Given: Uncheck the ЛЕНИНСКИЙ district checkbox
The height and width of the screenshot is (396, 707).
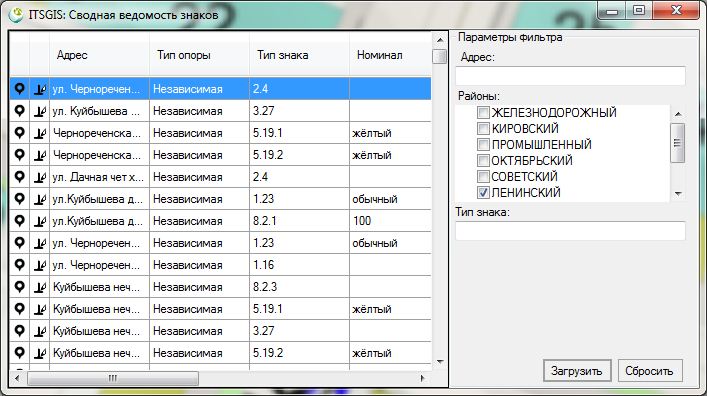Looking at the screenshot, I should click(x=483, y=193).
